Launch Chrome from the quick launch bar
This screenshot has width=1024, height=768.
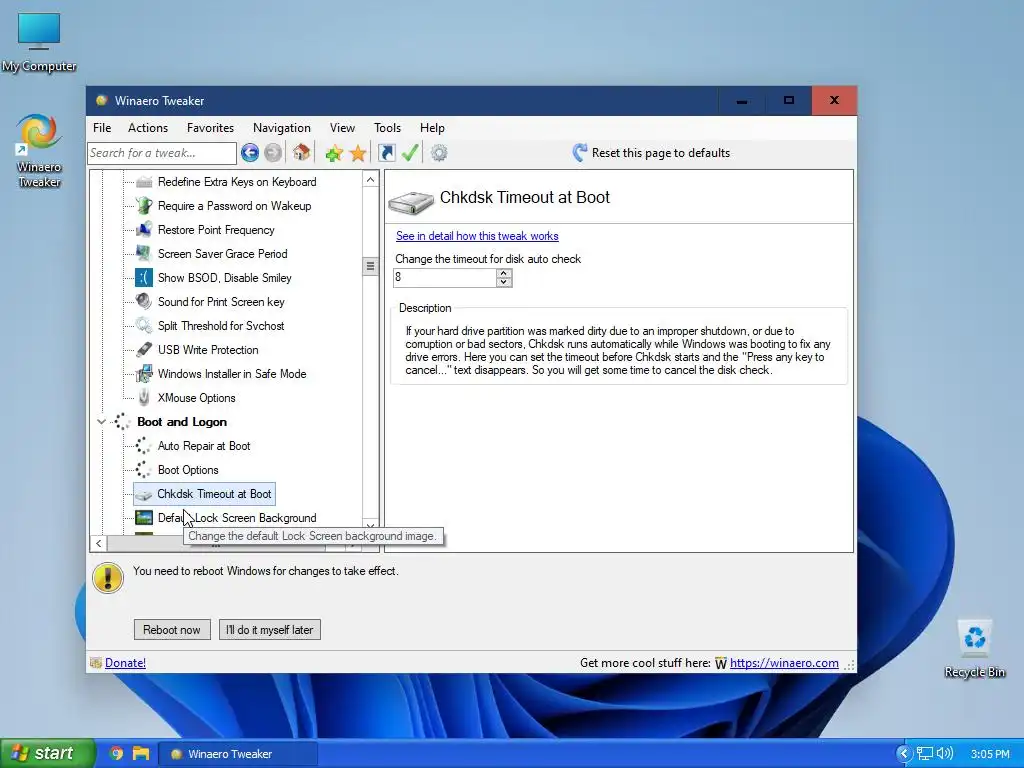coord(116,754)
